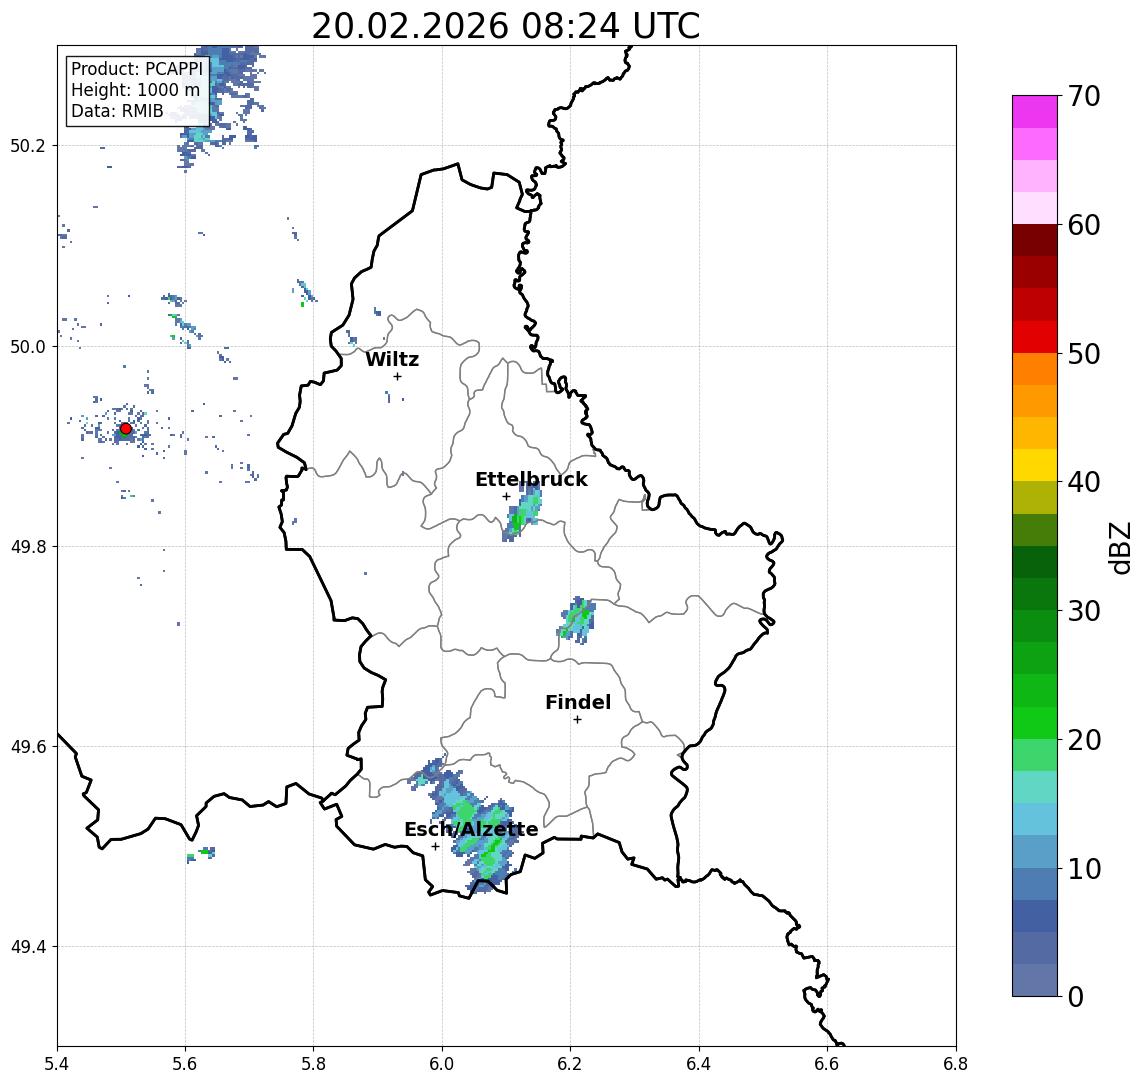Click the longitude tick label 5.8
This screenshot has height=1084, width=1145.
(x=314, y=1064)
